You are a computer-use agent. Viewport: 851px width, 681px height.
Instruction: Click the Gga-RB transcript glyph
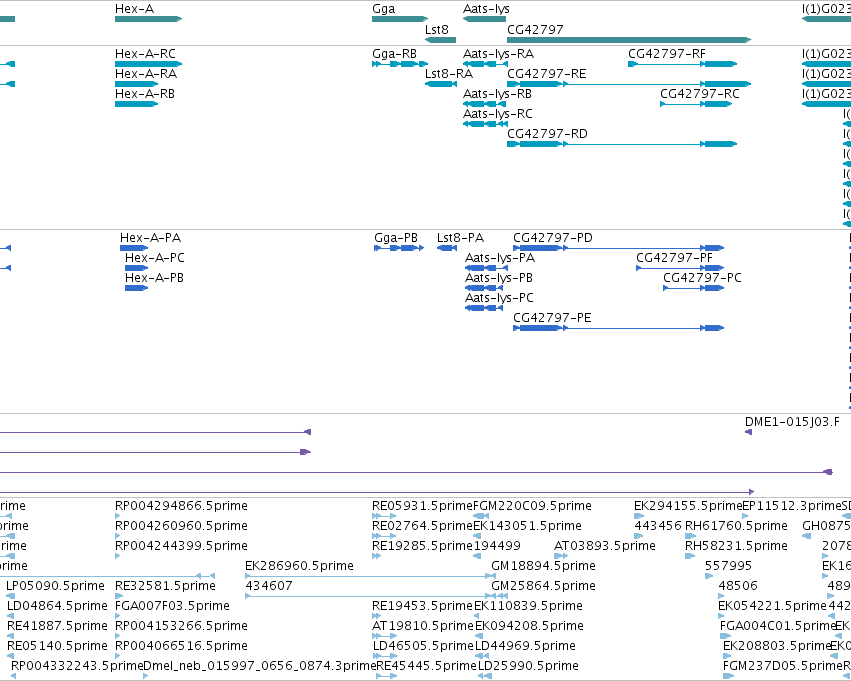[x=400, y=64]
